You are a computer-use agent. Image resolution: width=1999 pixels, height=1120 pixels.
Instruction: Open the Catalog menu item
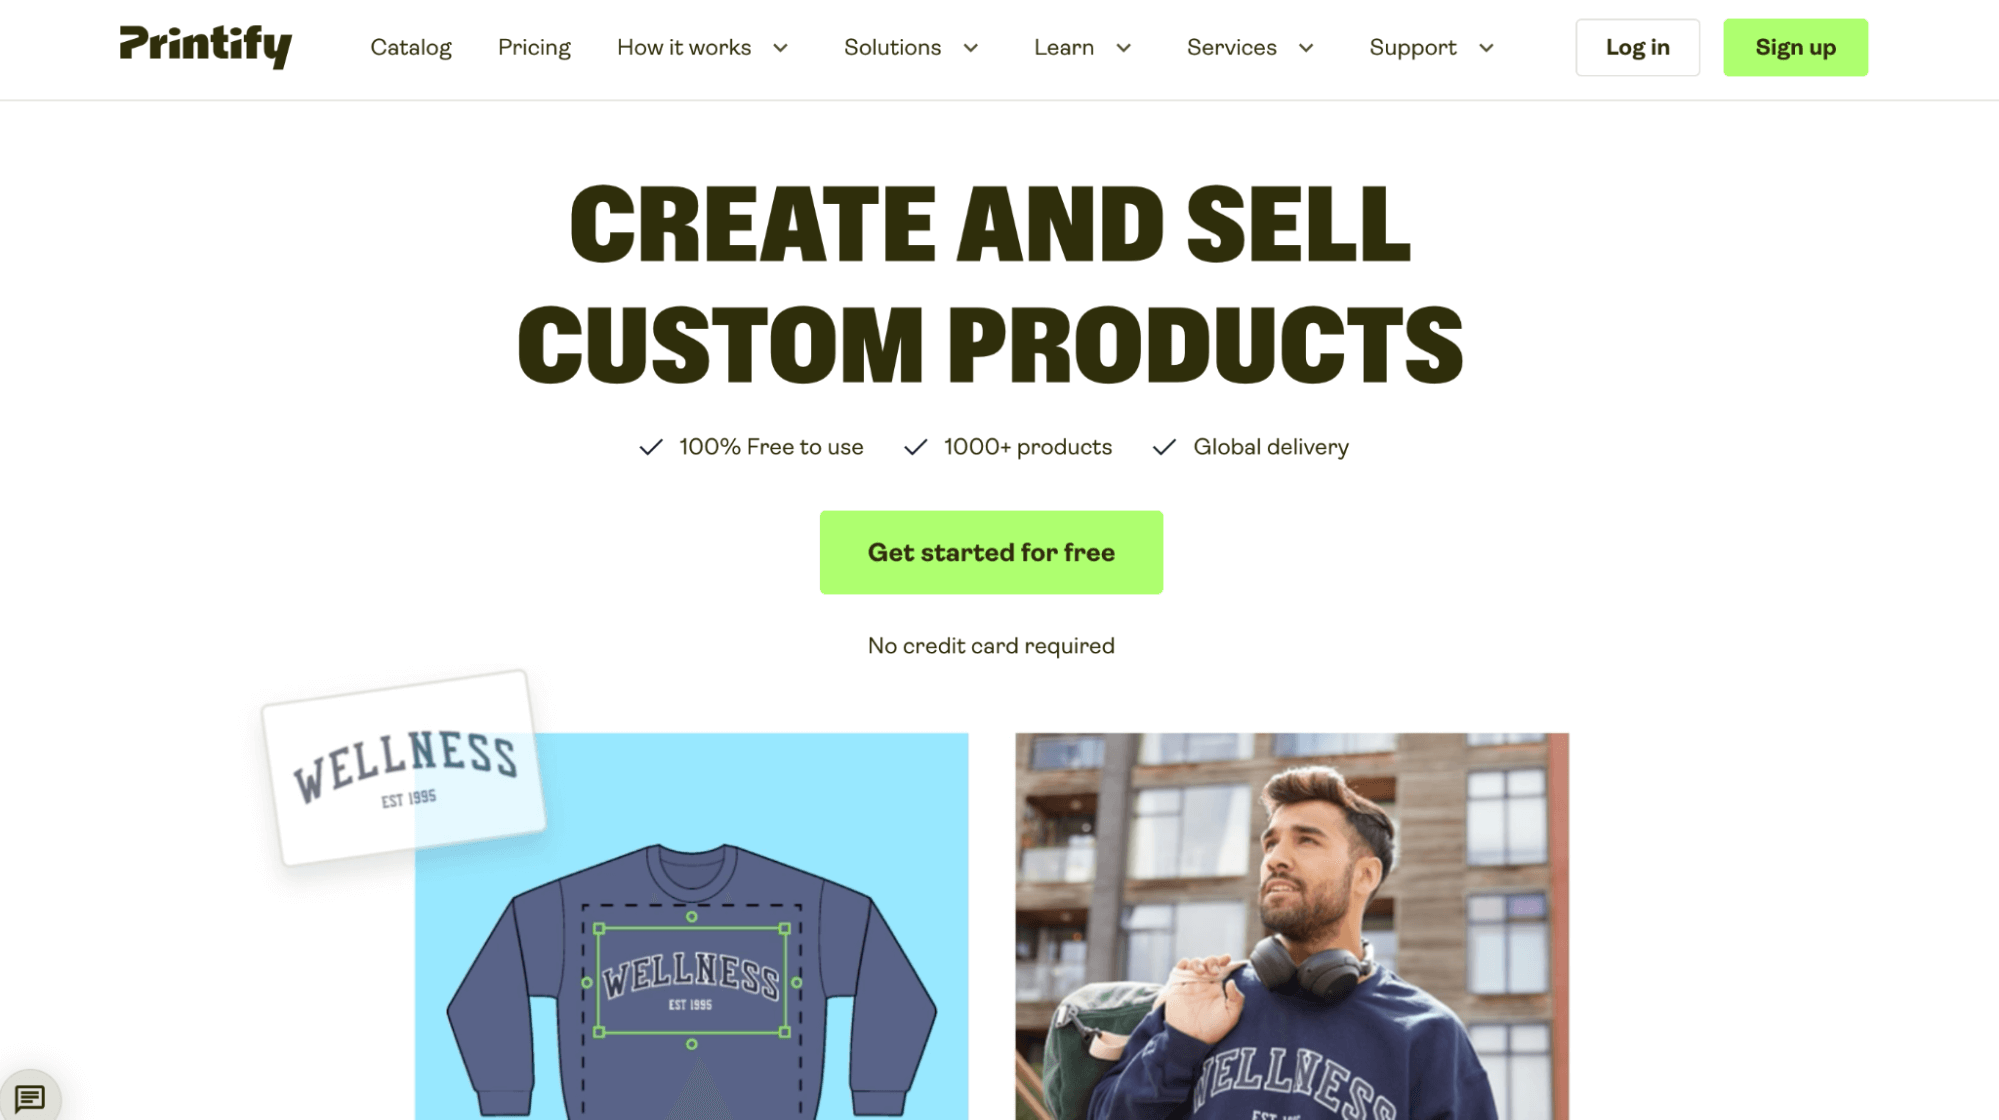pyautogui.click(x=411, y=48)
